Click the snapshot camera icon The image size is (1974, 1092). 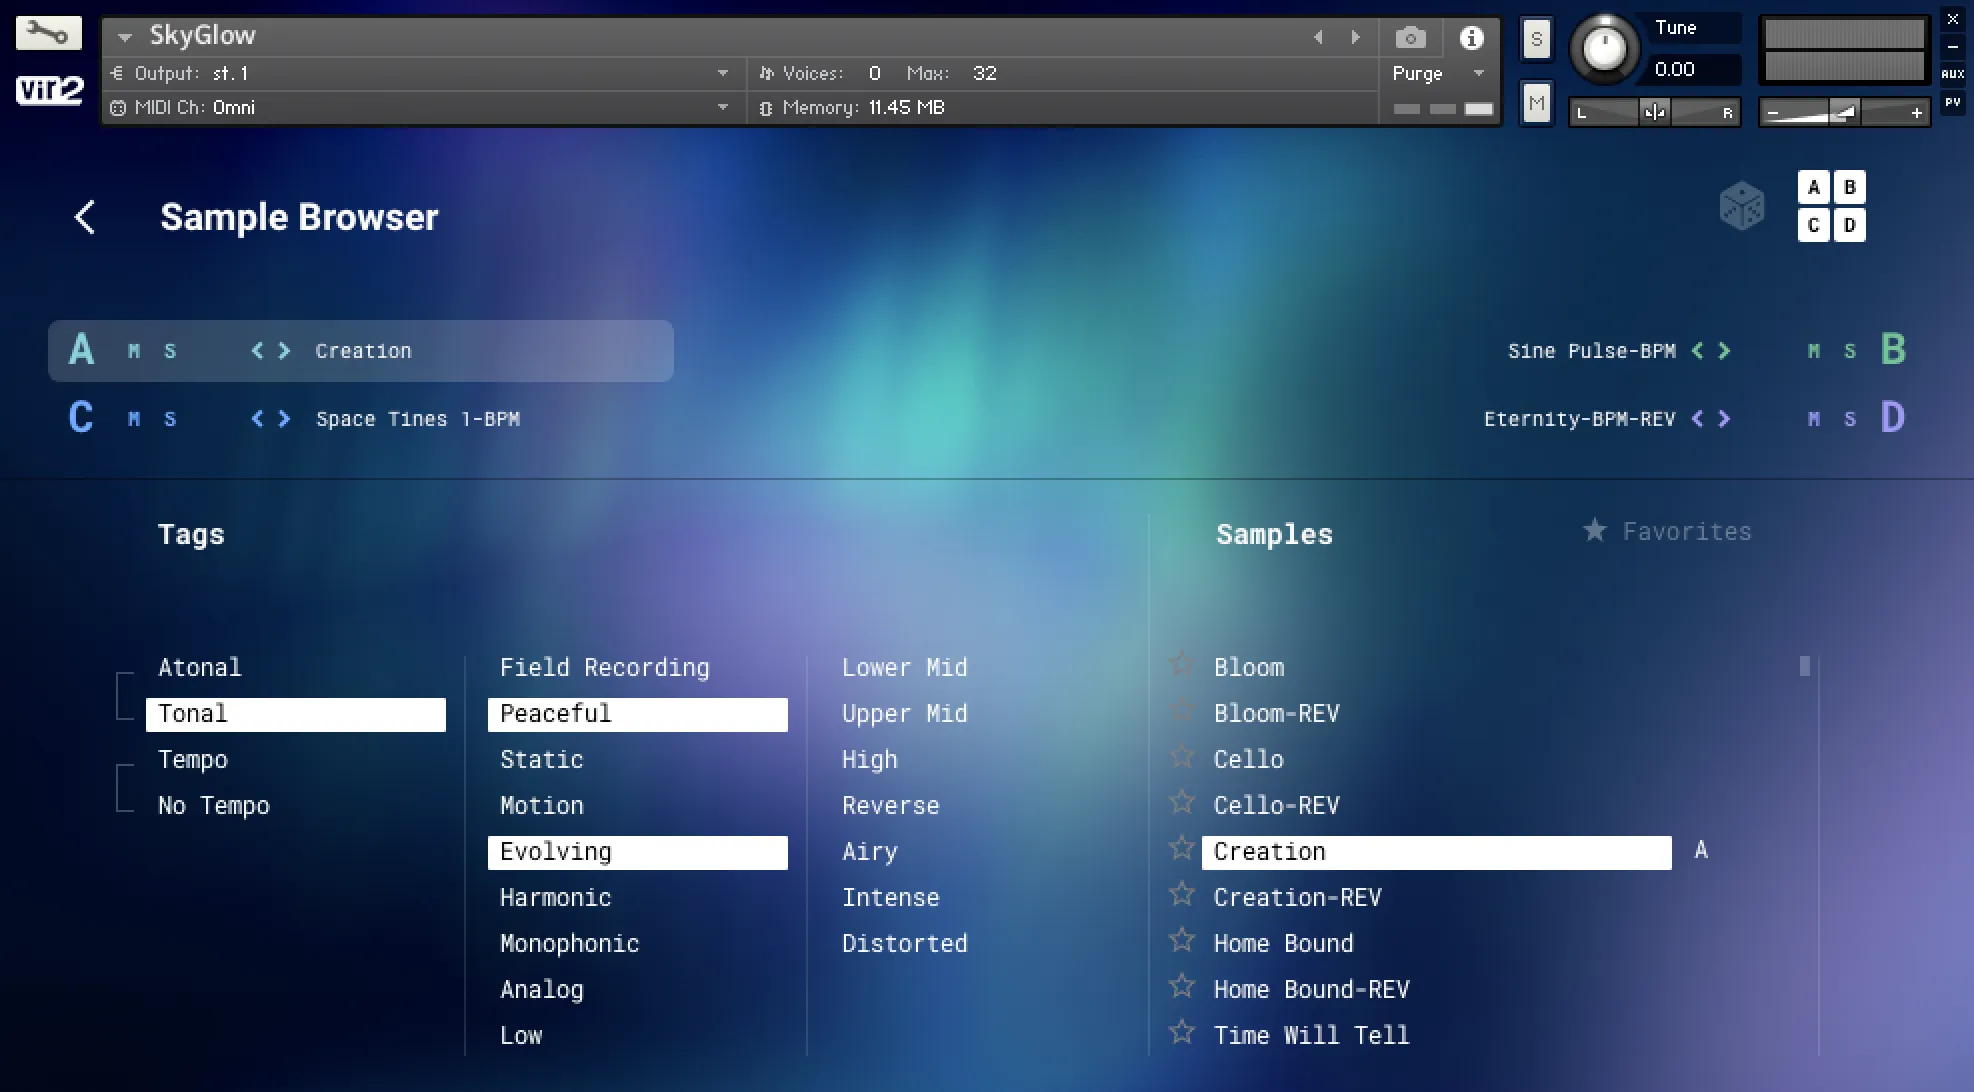[x=1410, y=37]
